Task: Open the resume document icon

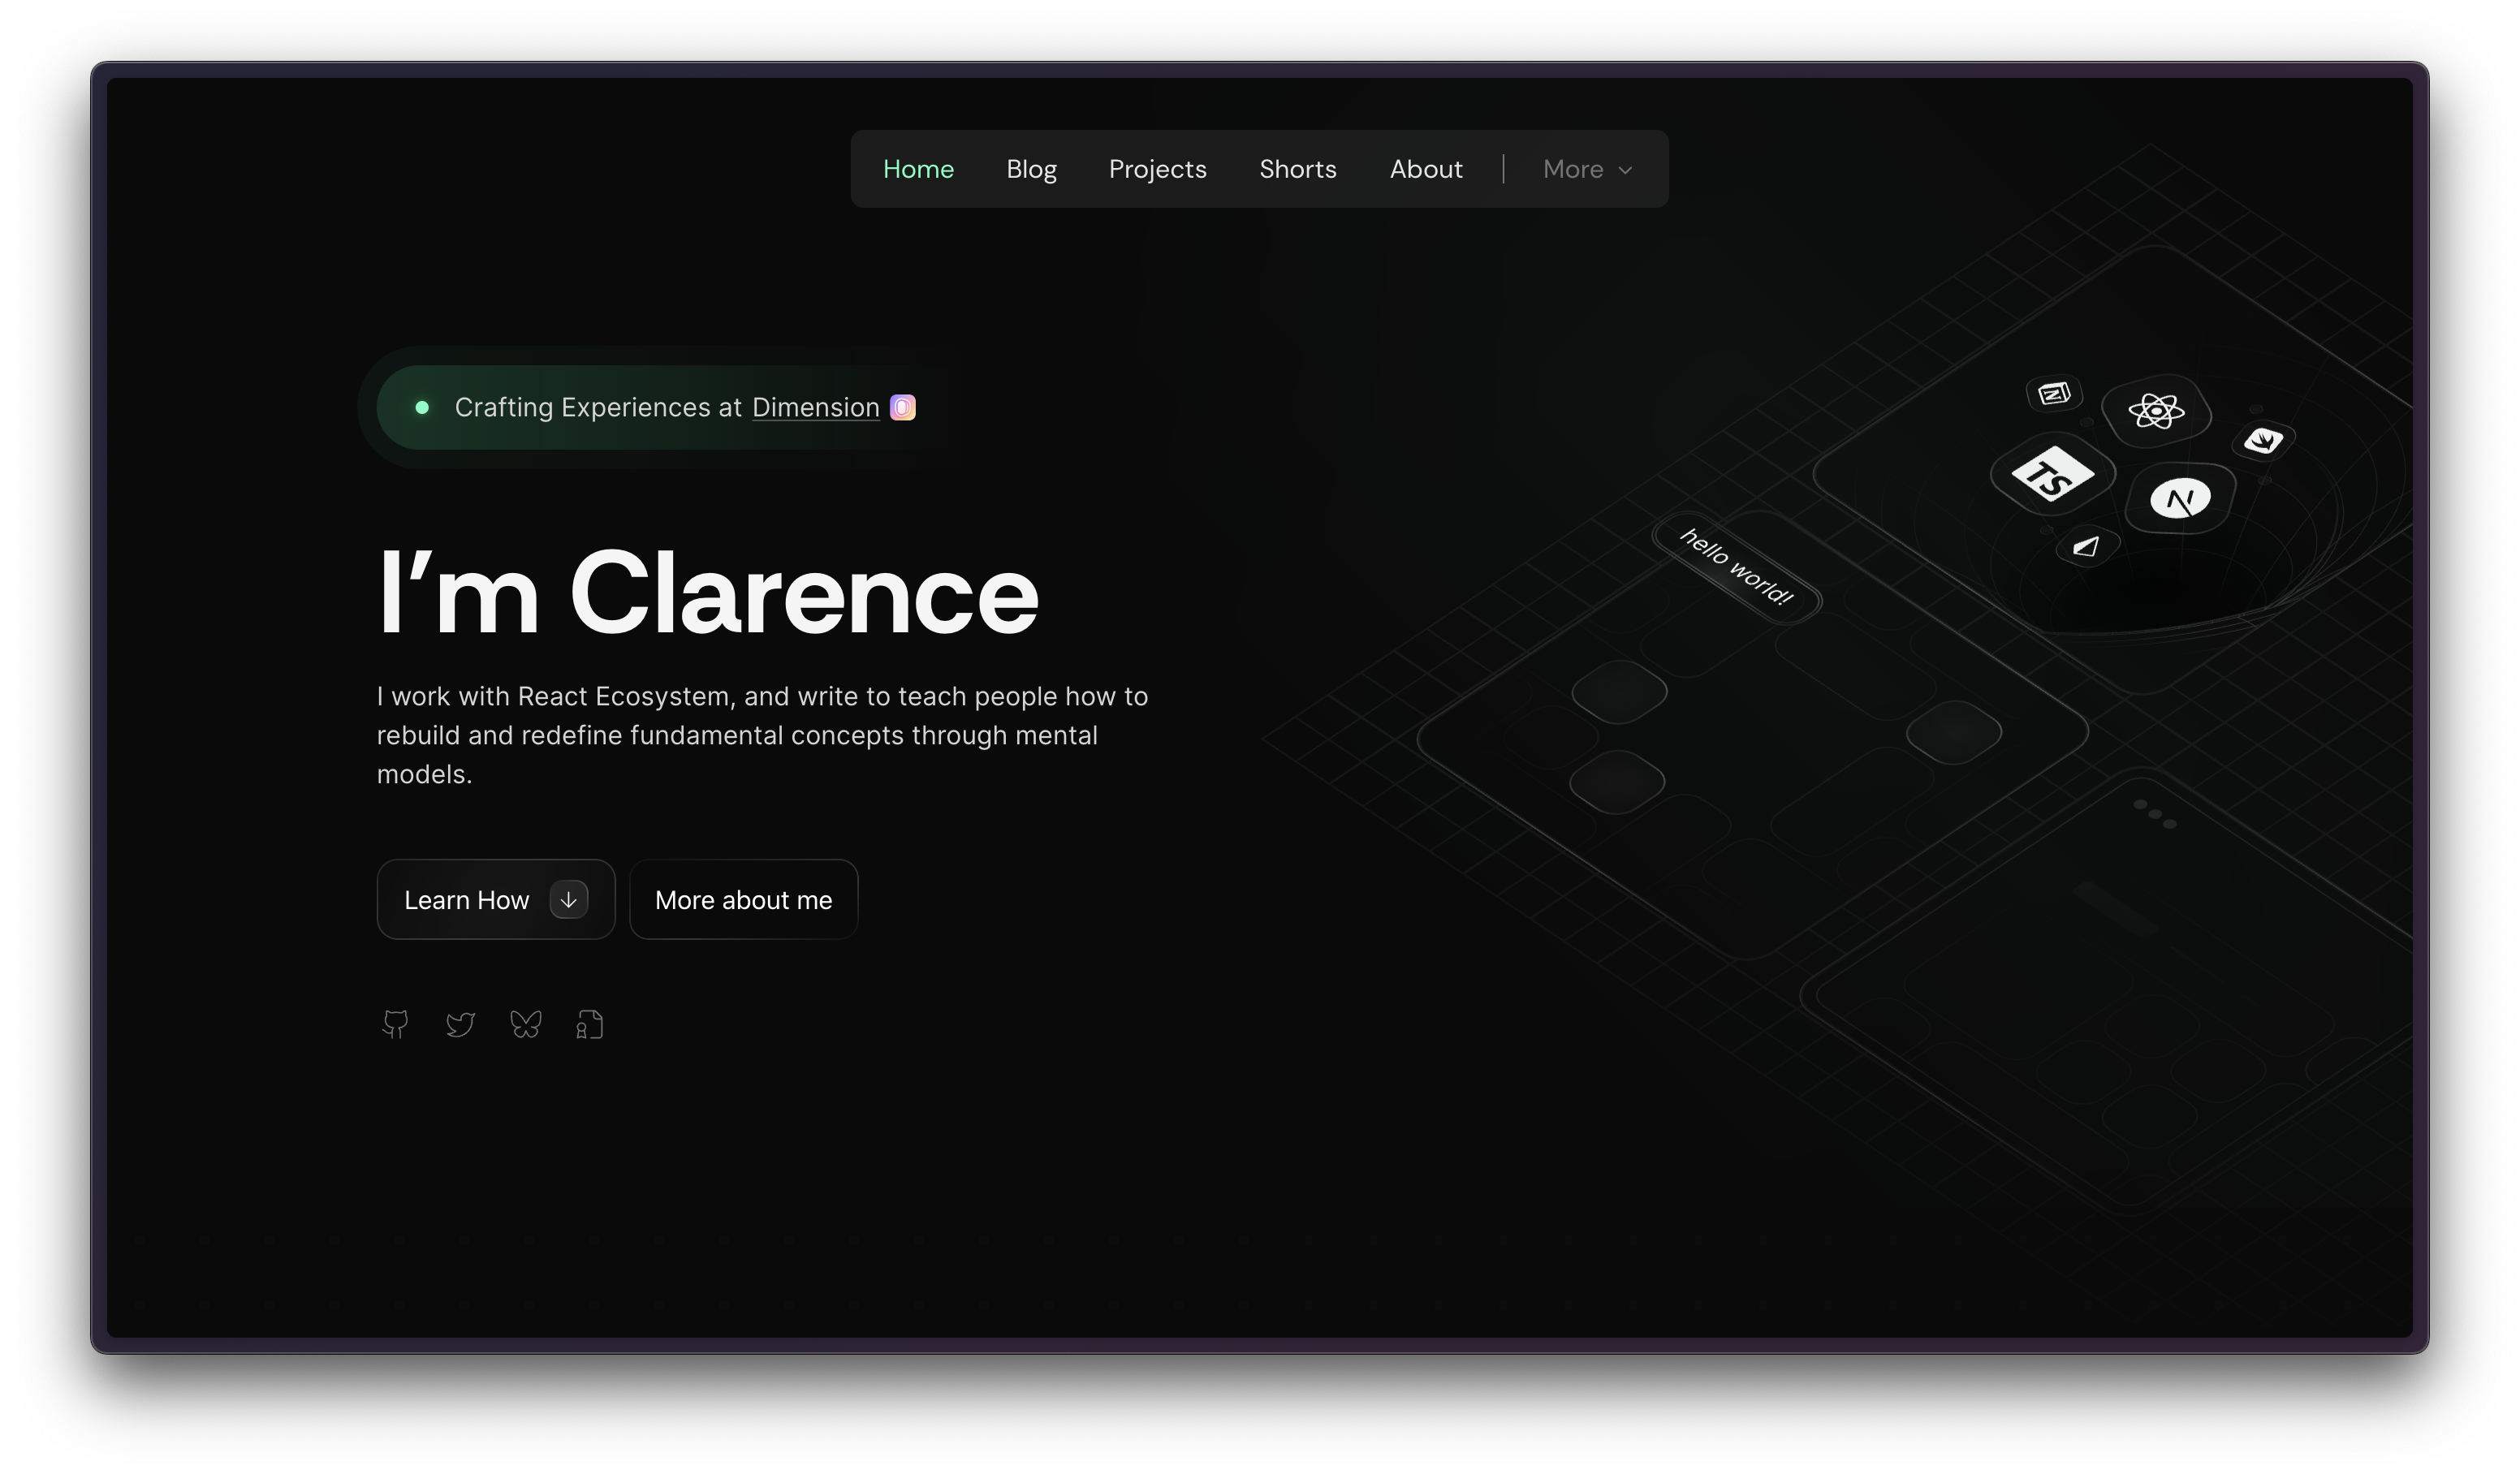Action: pos(590,1024)
